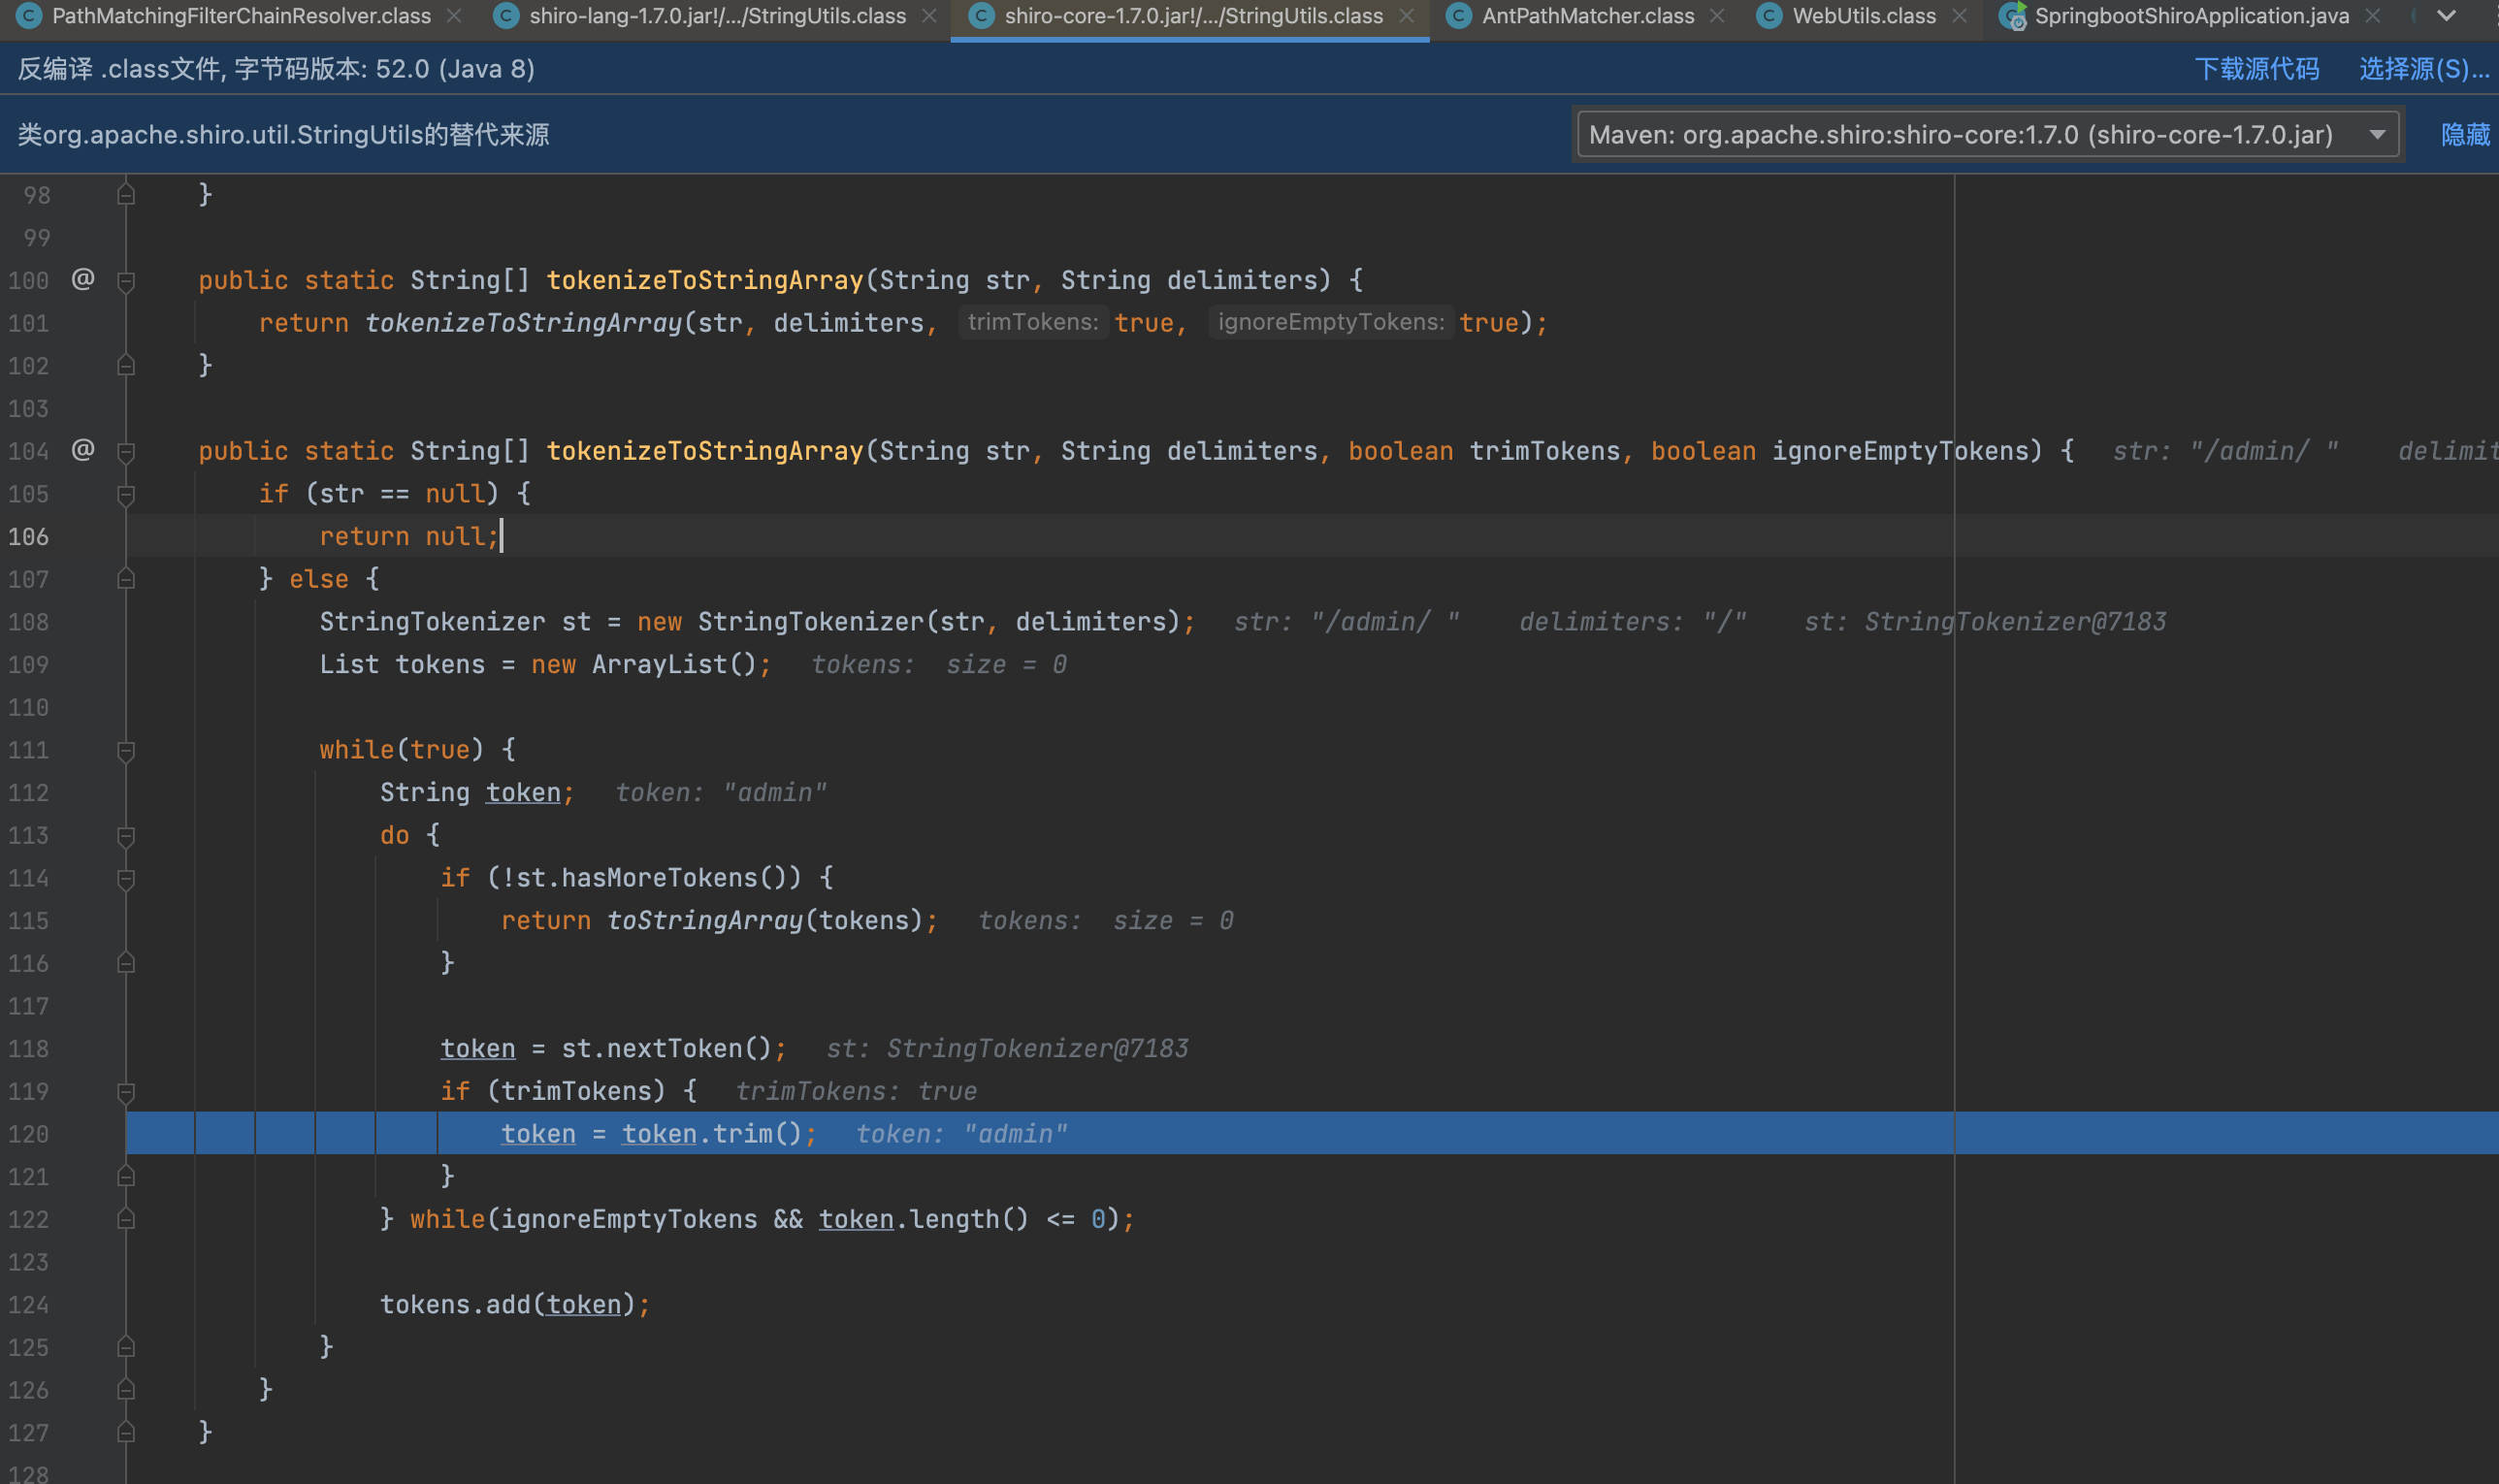Click inline value 'trimTokens: true' line 119
Viewport: 2499px width, 1484px height.
pos(856,1091)
